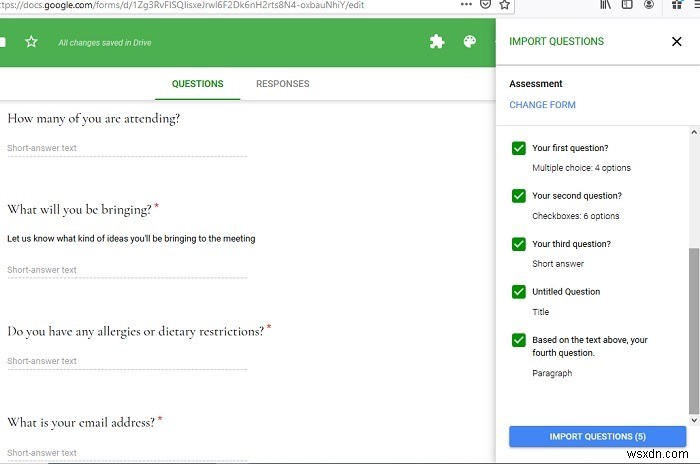Click the import panel scrollbar thumb
Image resolution: width=700 pixels, height=464 pixels.
point(694,331)
